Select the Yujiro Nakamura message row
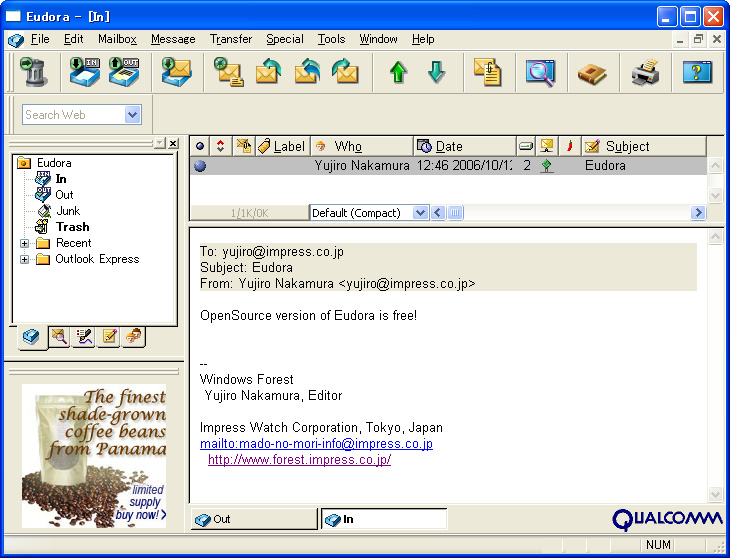The image size is (730, 558). point(448,166)
